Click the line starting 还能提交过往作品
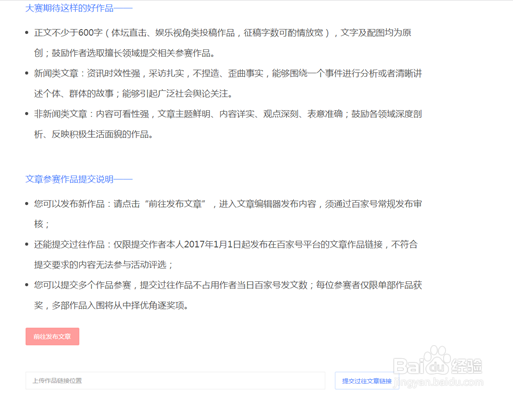Screen dimensions: 513x400 point(226,244)
